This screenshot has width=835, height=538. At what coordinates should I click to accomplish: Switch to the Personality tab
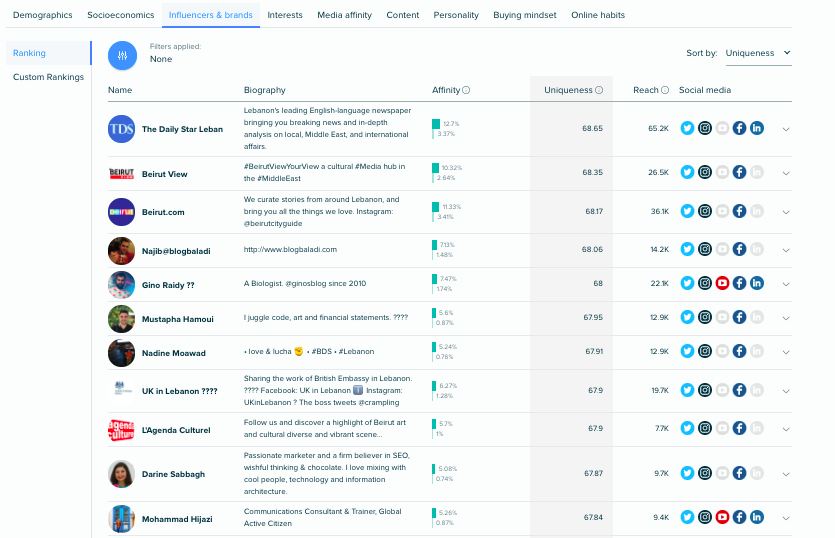pos(456,15)
